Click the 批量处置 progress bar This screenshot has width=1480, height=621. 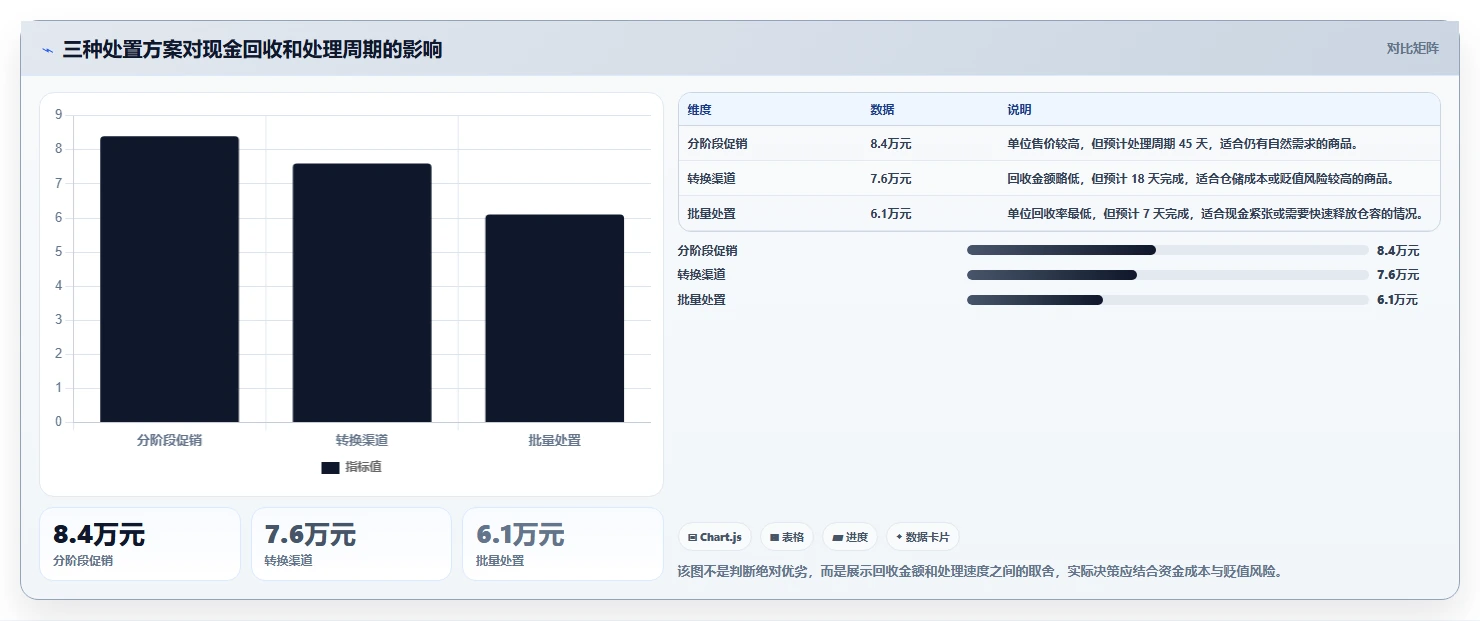pos(1167,300)
